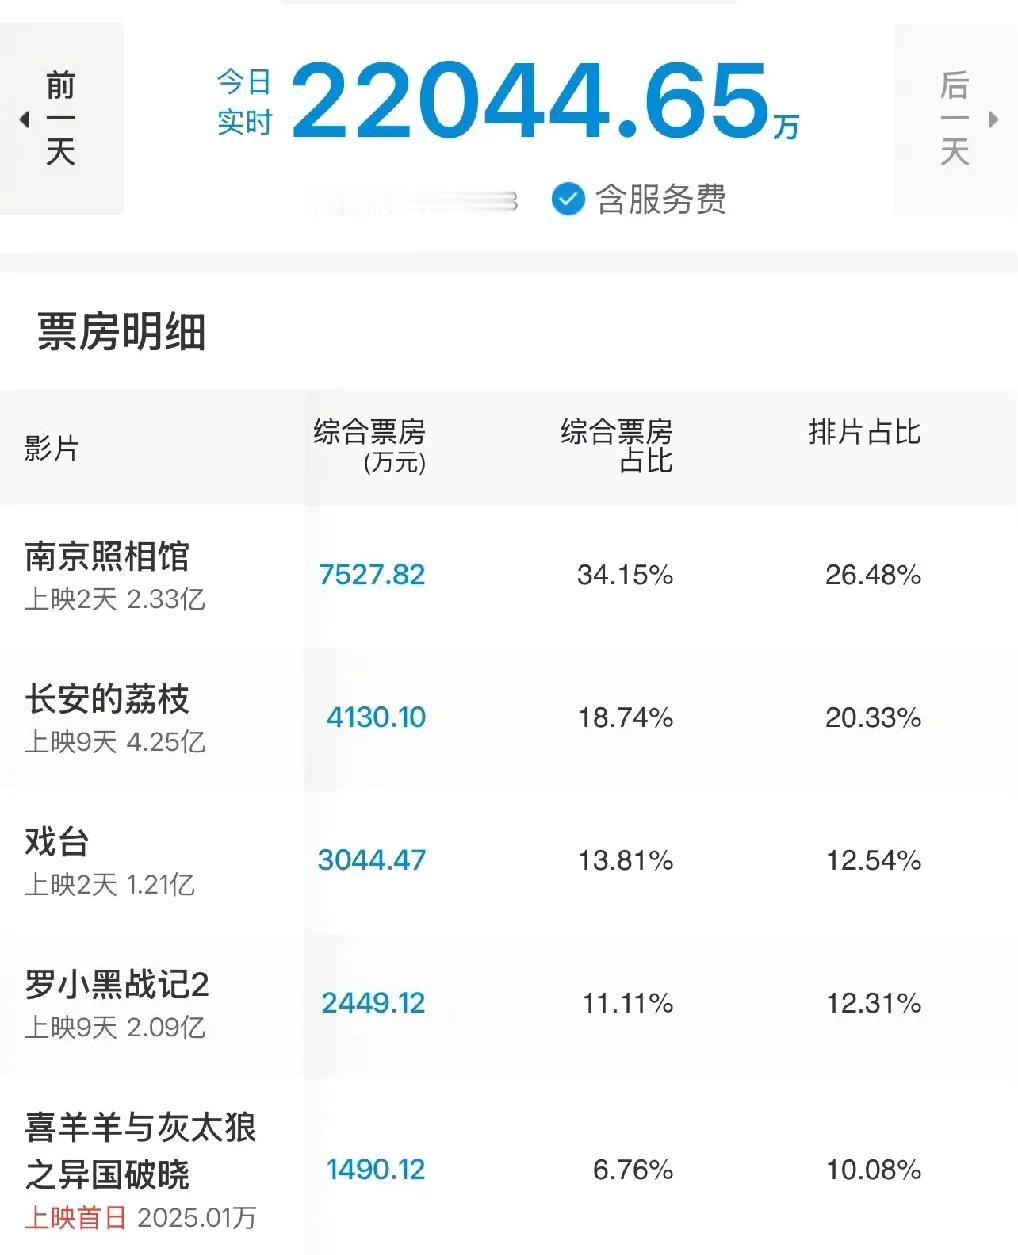This screenshot has width=1018, height=1255.
Task: Click the 3044.47 box office value
Action: (x=372, y=861)
